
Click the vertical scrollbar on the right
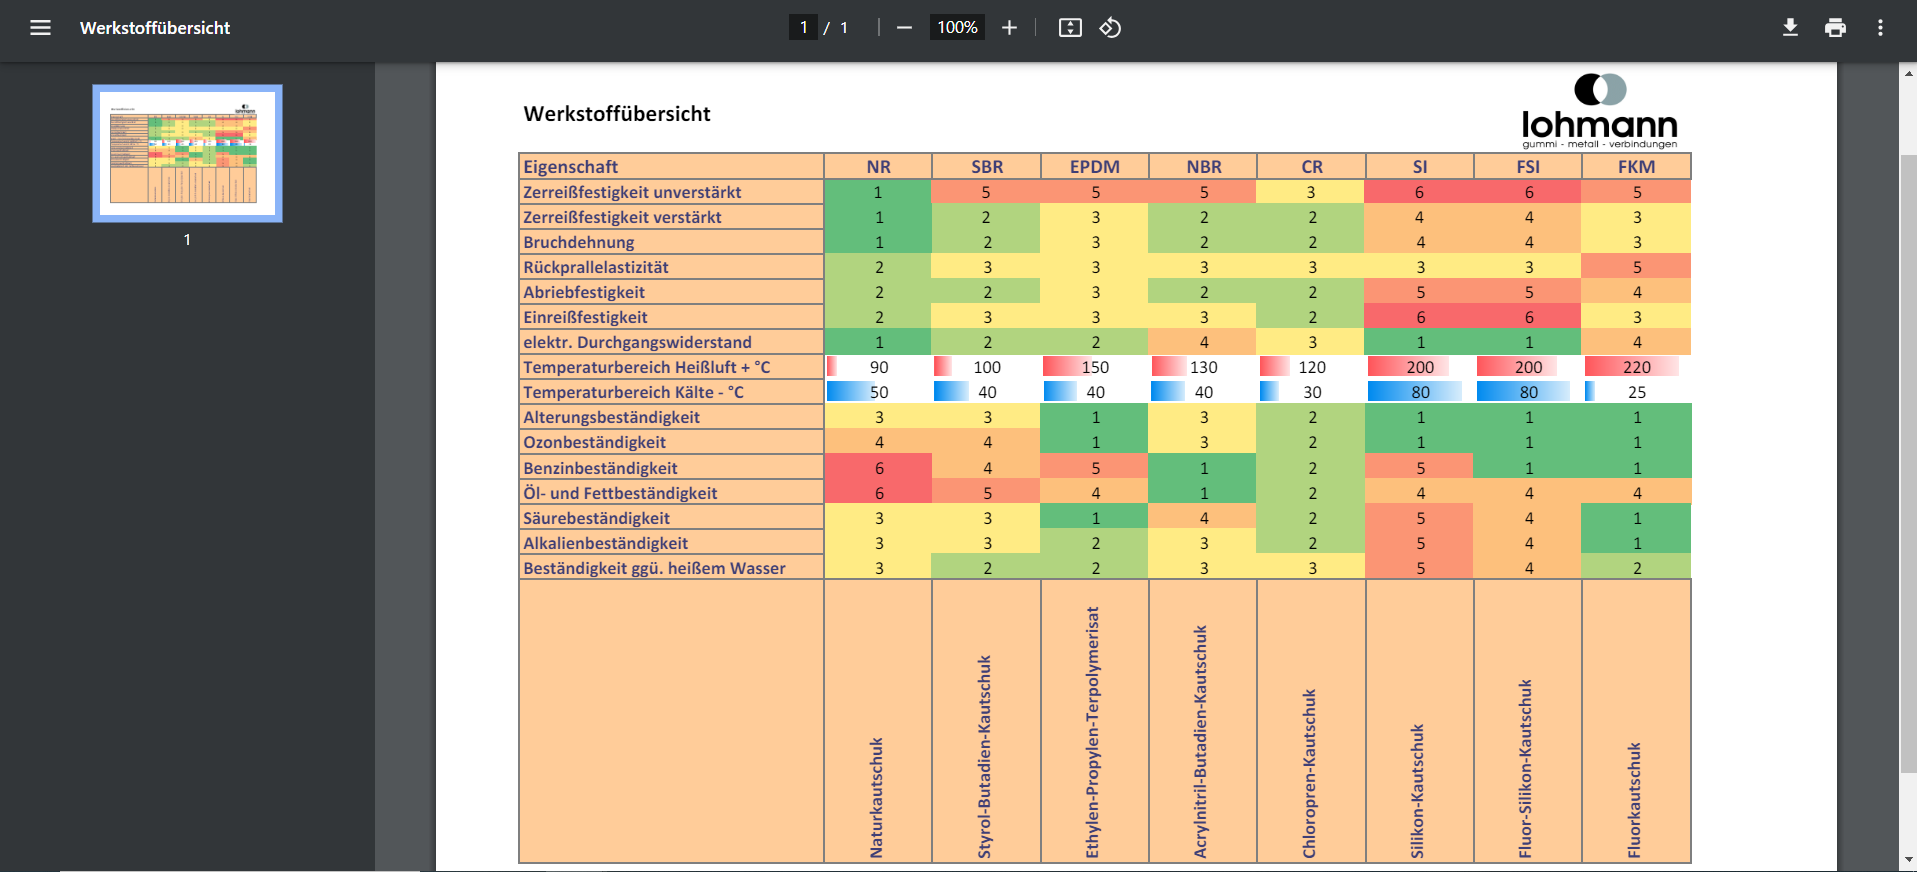pyautogui.click(x=1908, y=460)
